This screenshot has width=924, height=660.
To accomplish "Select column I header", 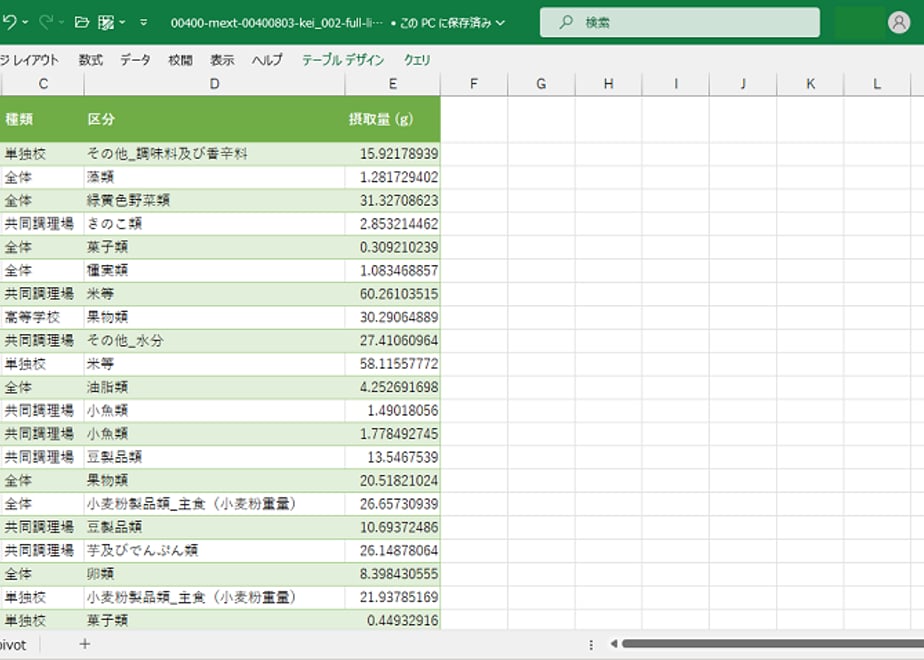I will click(675, 84).
